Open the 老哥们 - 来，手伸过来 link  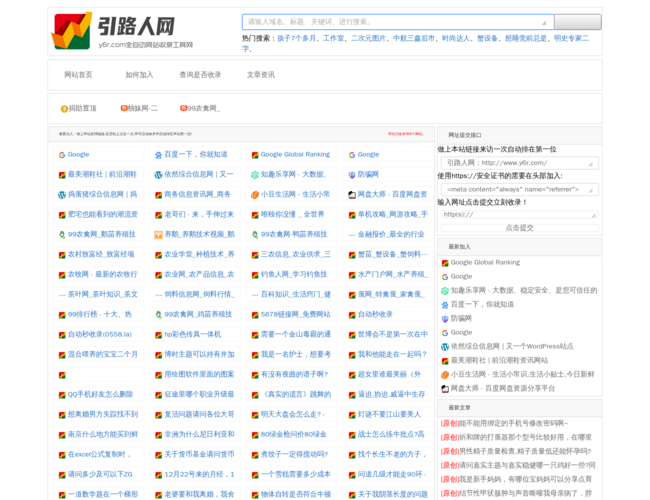tap(199, 214)
